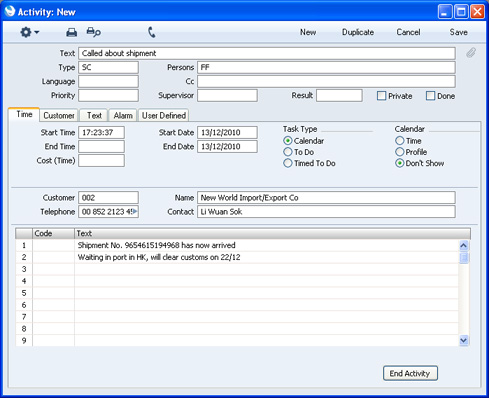Select Calendar task type radio button
The width and height of the screenshot is (489, 398).
click(288, 141)
